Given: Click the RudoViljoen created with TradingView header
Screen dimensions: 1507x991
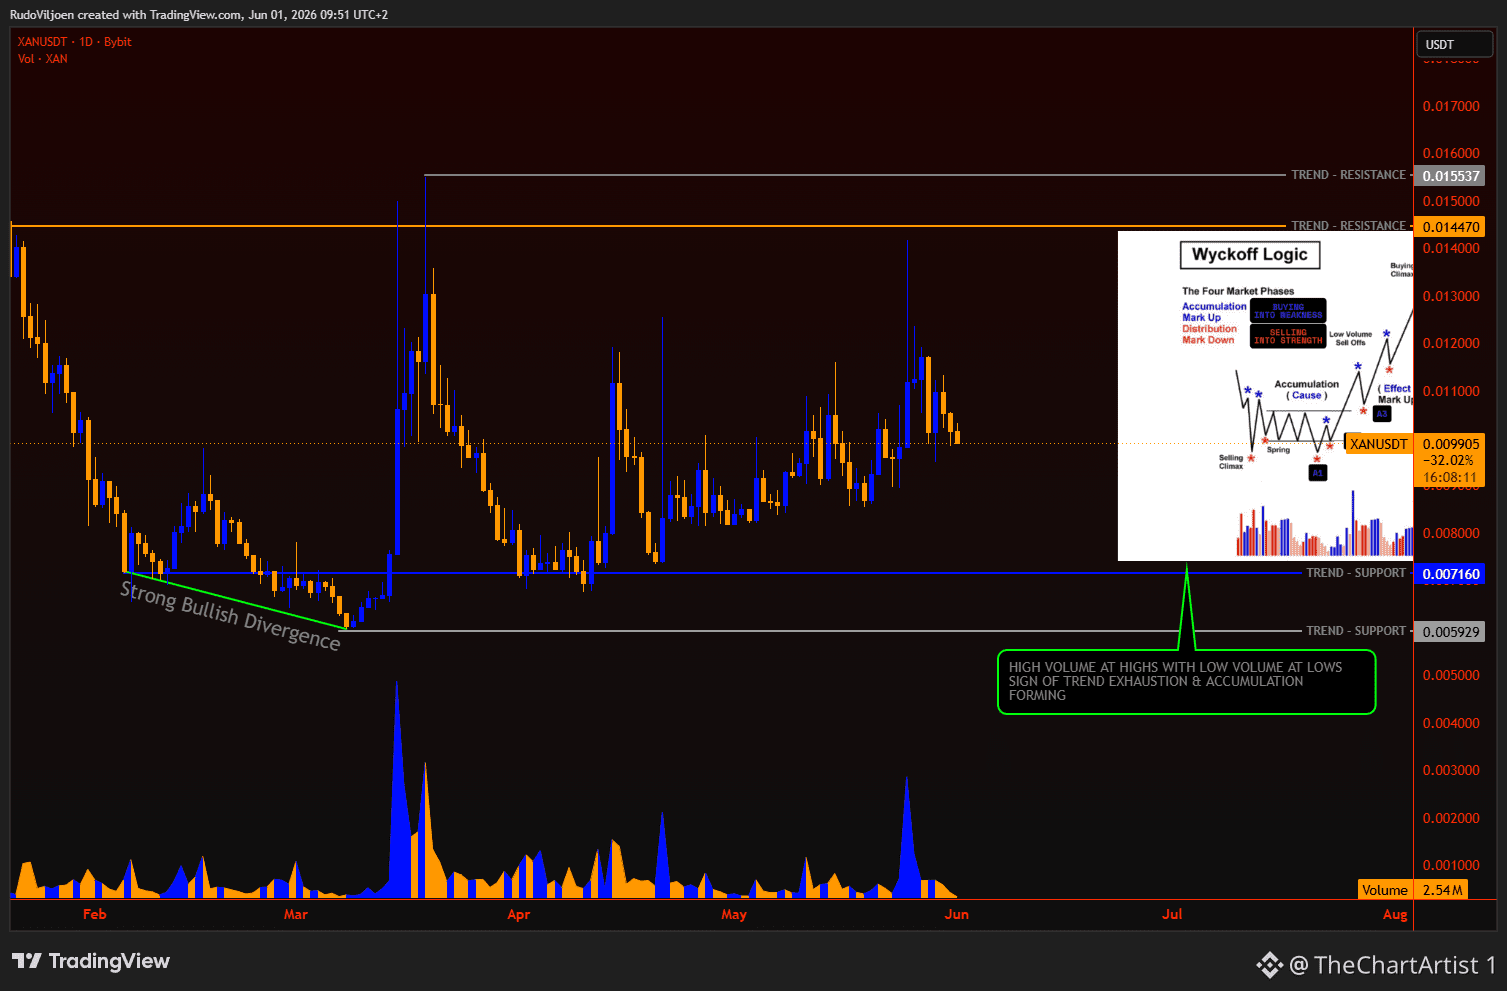Looking at the screenshot, I should 199,15.
